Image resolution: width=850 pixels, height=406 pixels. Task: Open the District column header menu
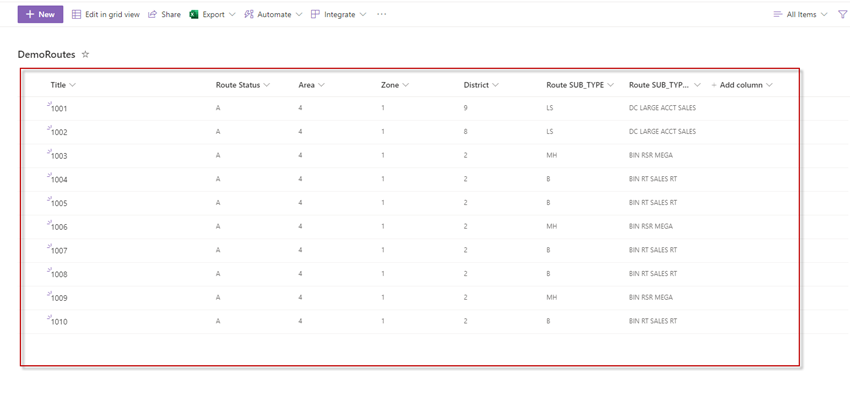pyautogui.click(x=481, y=85)
